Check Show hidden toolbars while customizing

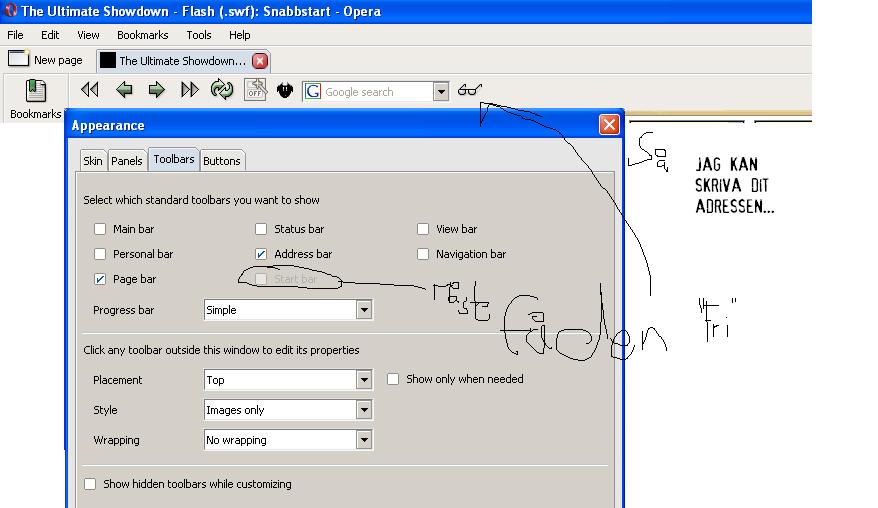(90, 484)
